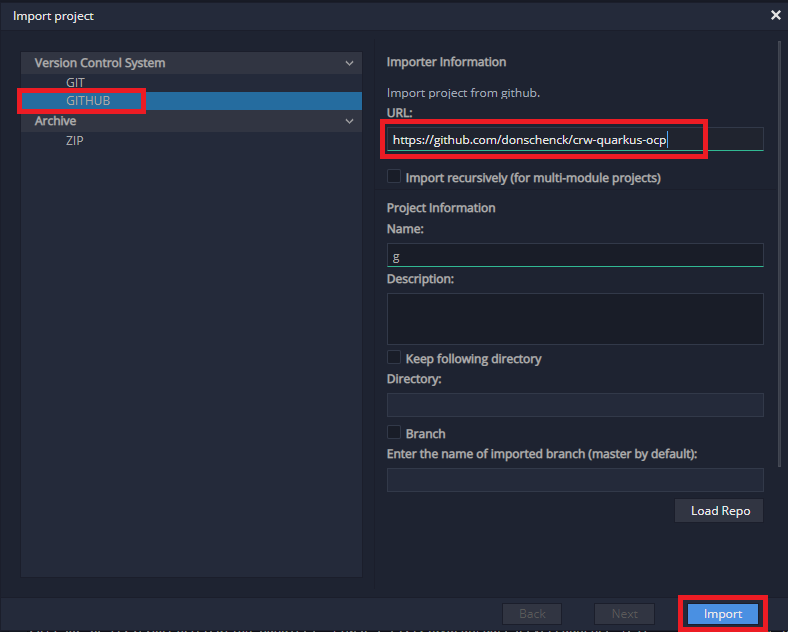The width and height of the screenshot is (788, 632).
Task: Collapse the Archive section chevron
Action: (349, 121)
